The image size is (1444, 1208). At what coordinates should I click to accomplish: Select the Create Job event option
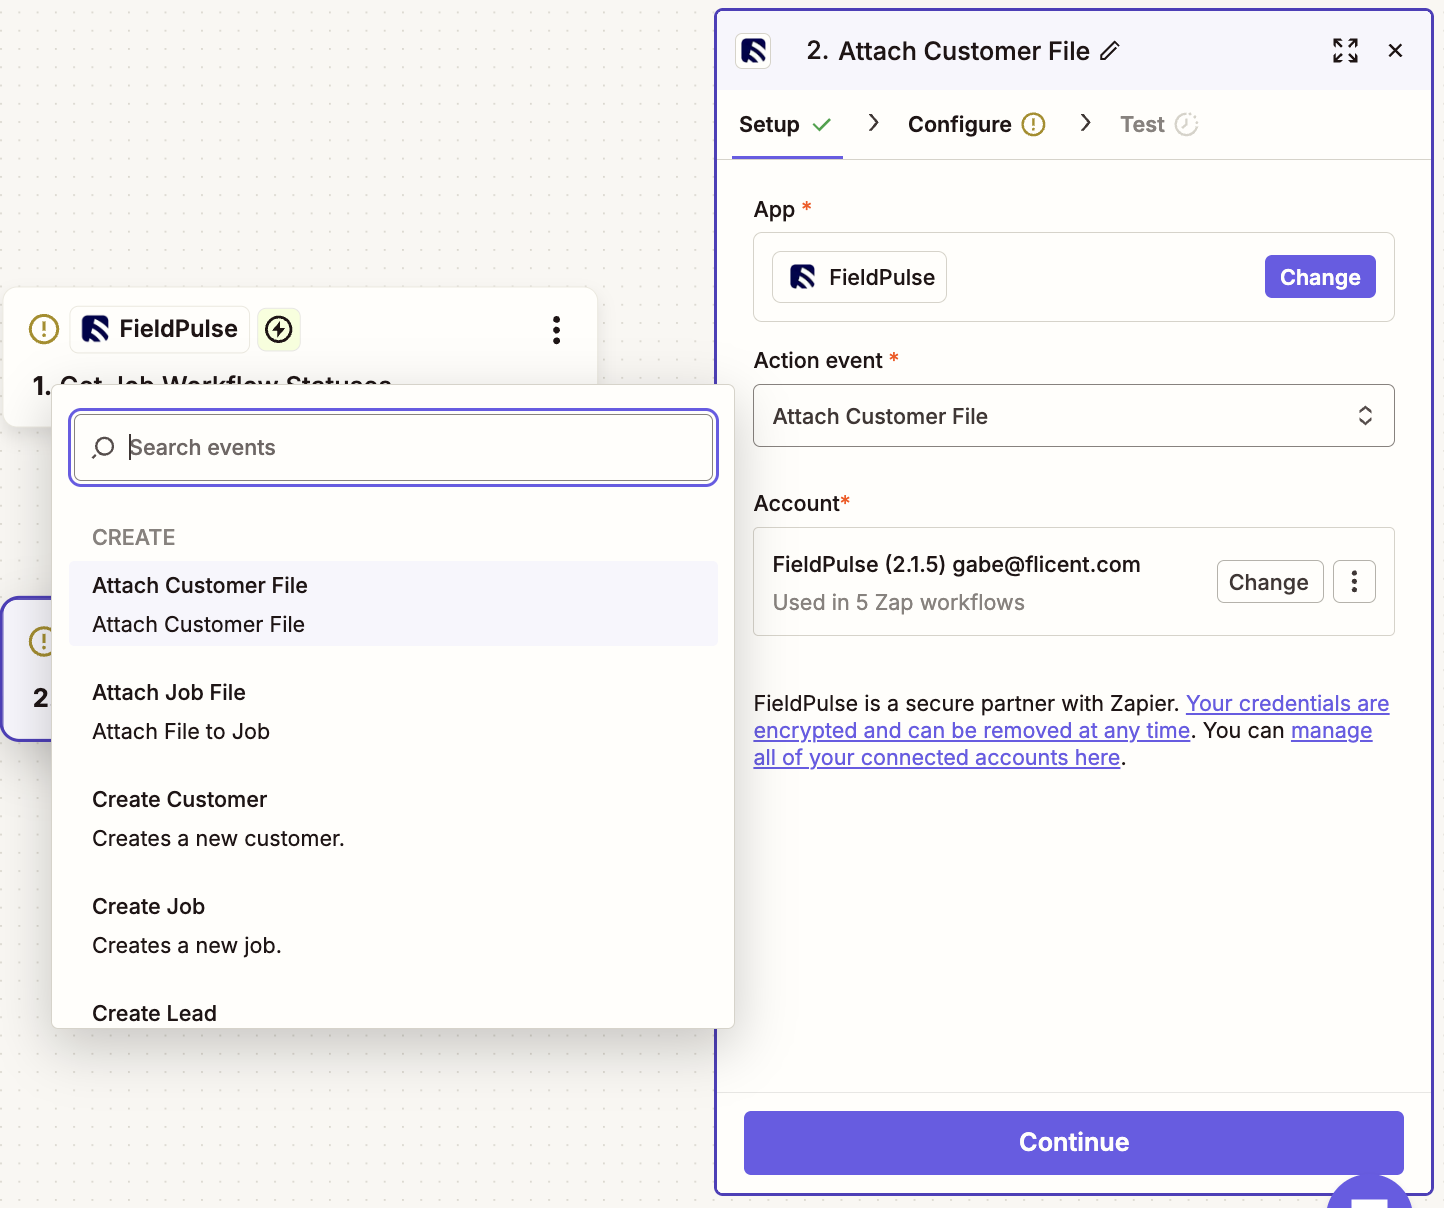393,925
